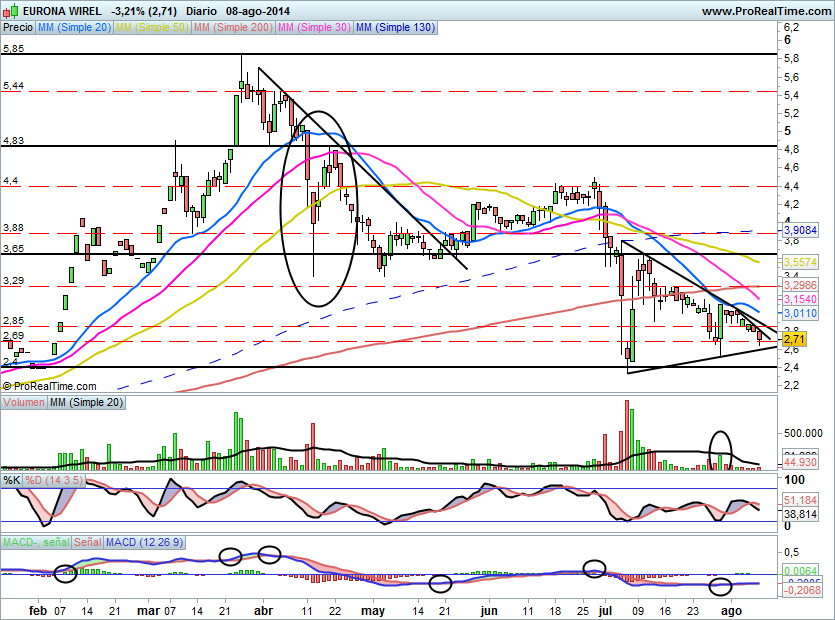This screenshot has width=835, height=620.
Task: Click the abr month label on the time axis
Action: coord(264,611)
